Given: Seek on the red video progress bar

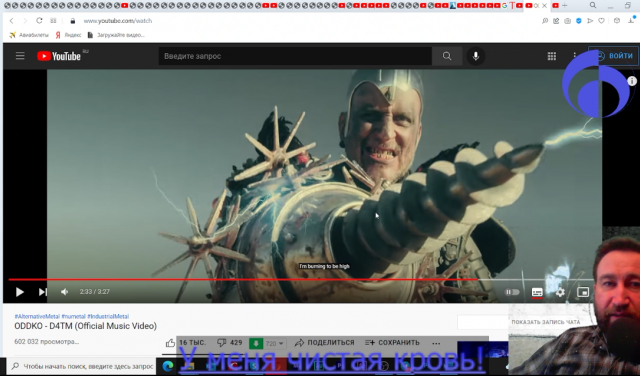Looking at the screenshot, I should point(243,280).
